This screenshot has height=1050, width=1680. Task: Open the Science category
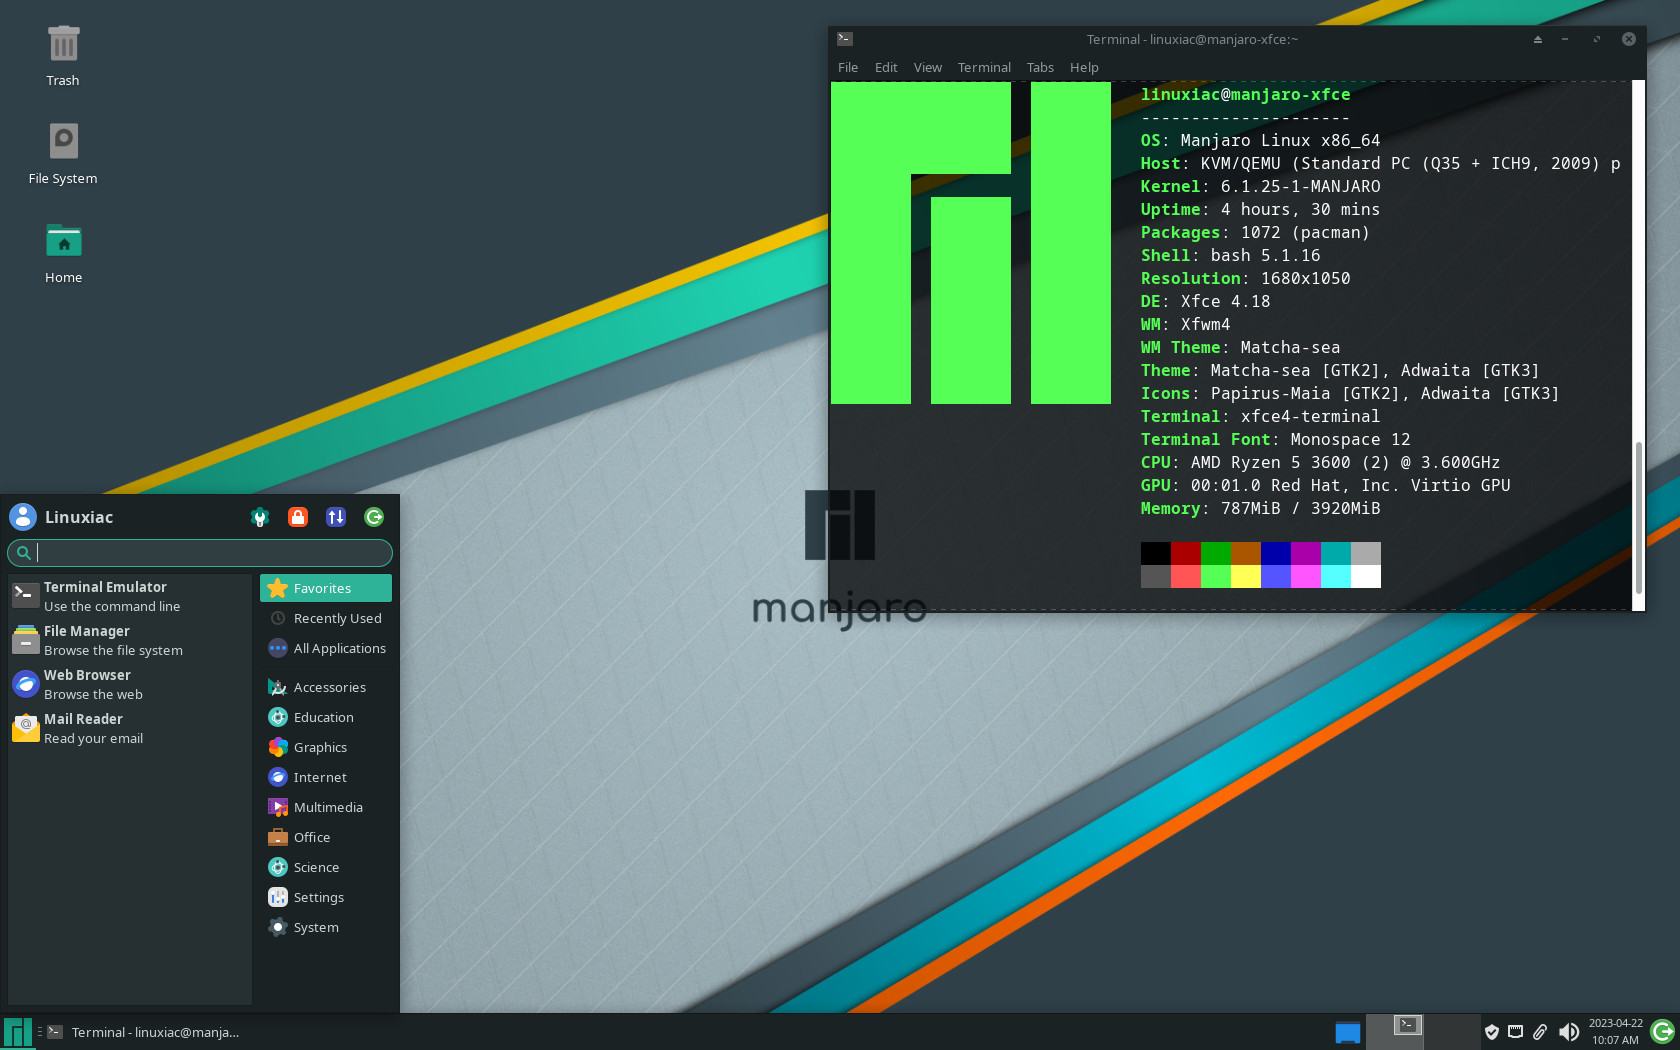[326, 867]
